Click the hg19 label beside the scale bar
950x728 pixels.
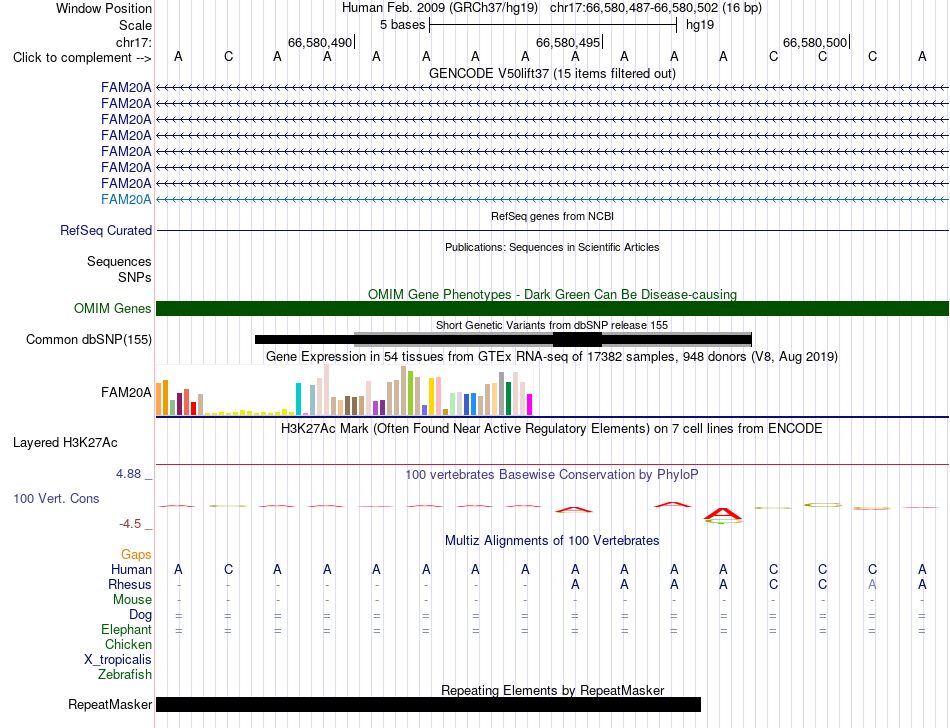[700, 25]
